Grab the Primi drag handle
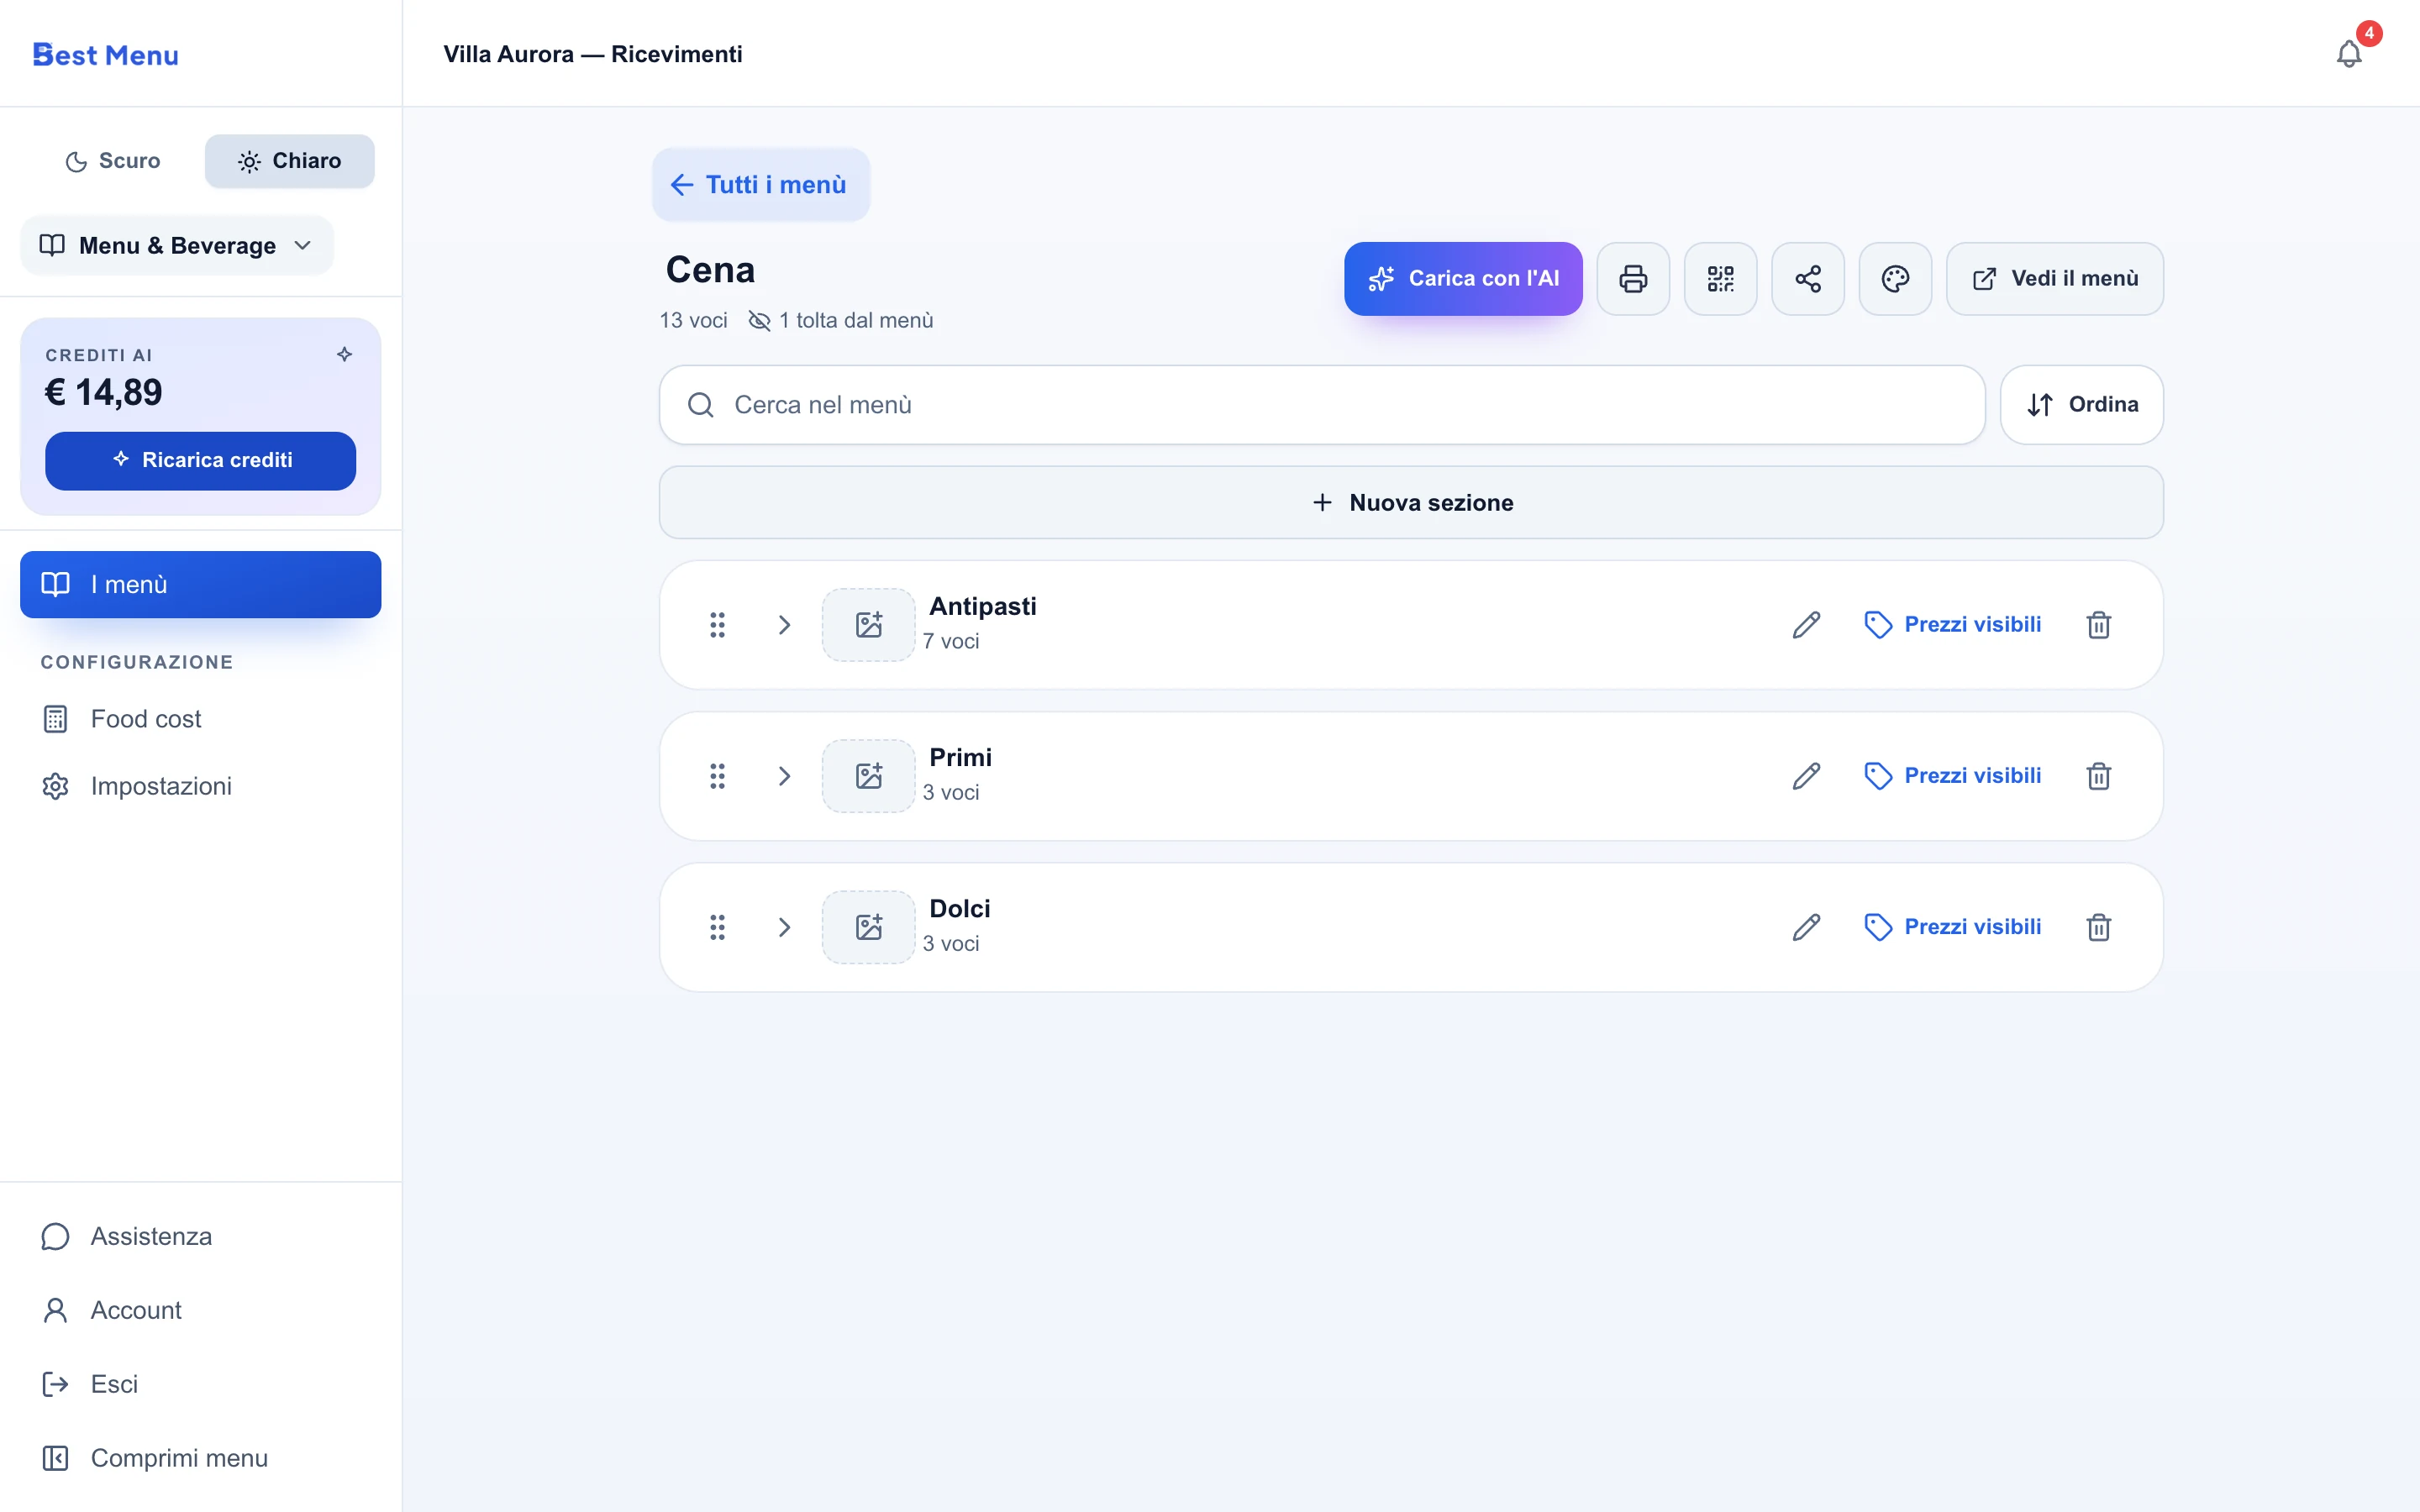Screen dimensions: 2420x1512 [717, 776]
